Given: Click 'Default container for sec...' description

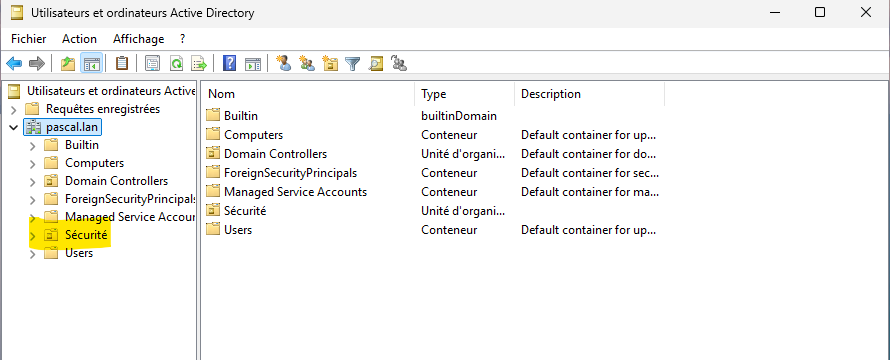Looking at the screenshot, I should point(590,173).
